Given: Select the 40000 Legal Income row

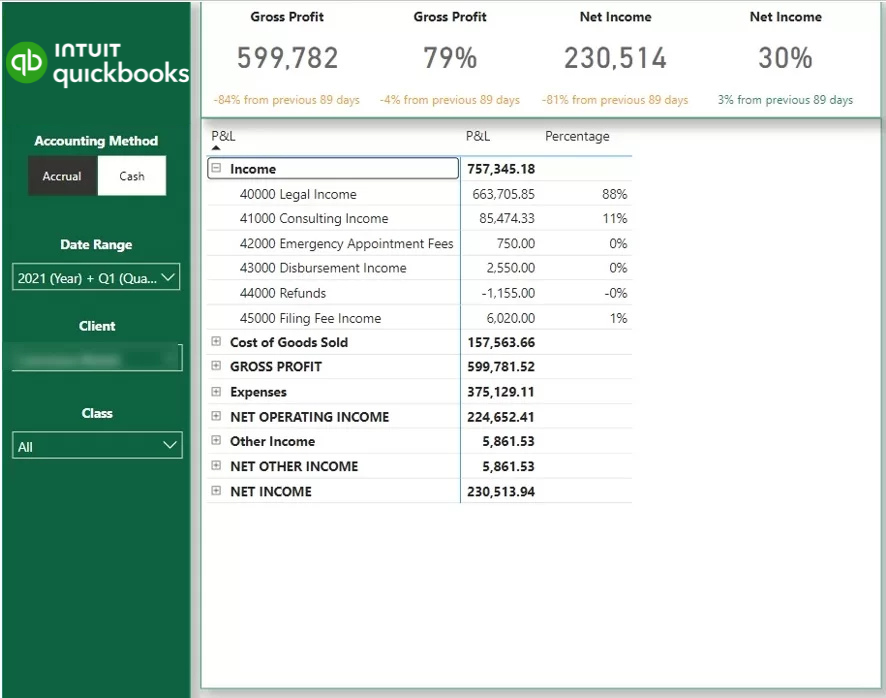Looking at the screenshot, I should tap(298, 194).
